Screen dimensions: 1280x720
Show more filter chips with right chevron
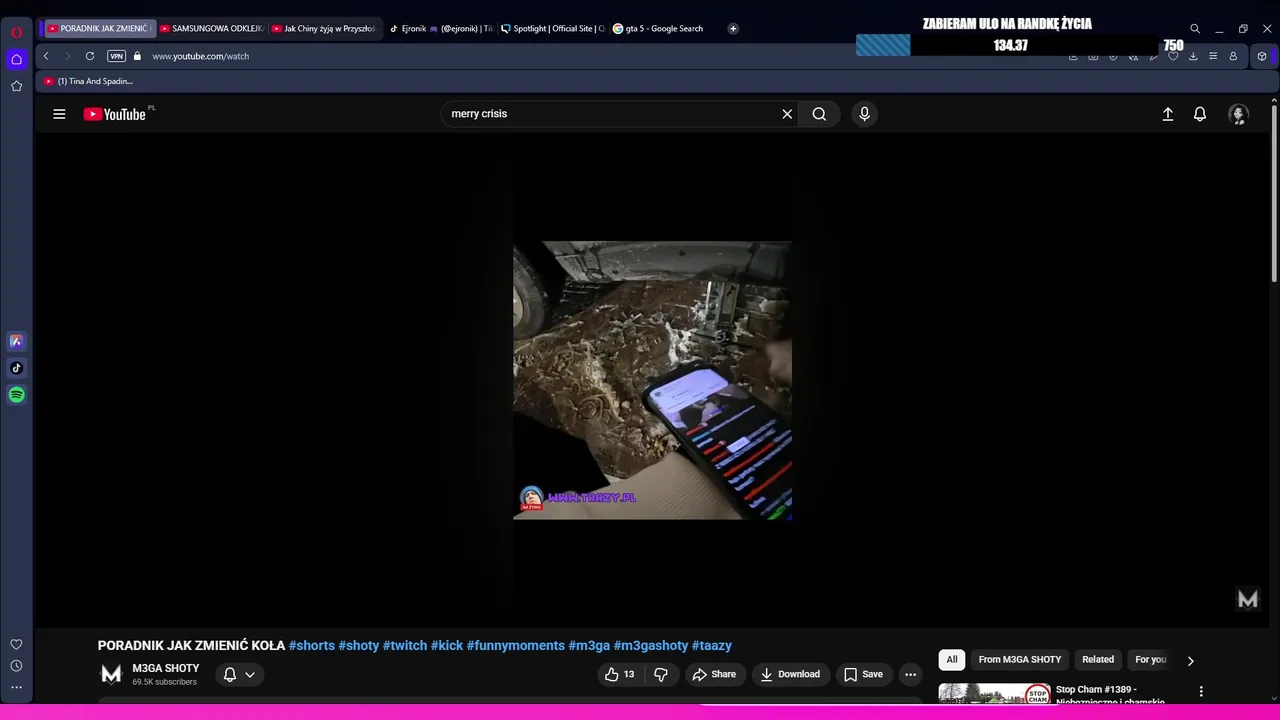(1190, 660)
